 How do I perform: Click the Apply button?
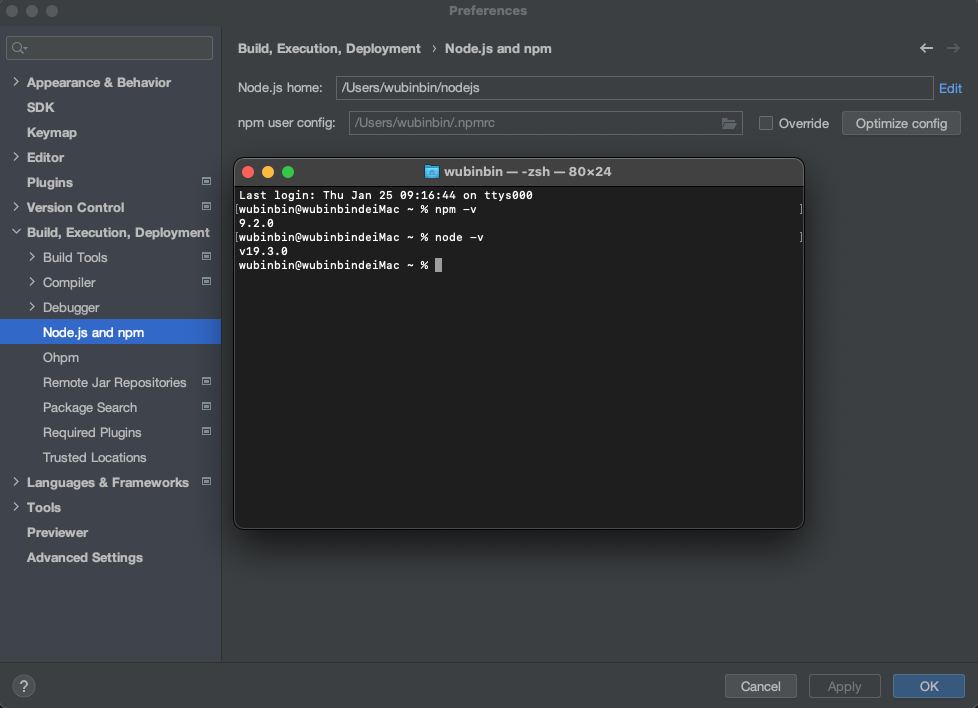pos(845,686)
